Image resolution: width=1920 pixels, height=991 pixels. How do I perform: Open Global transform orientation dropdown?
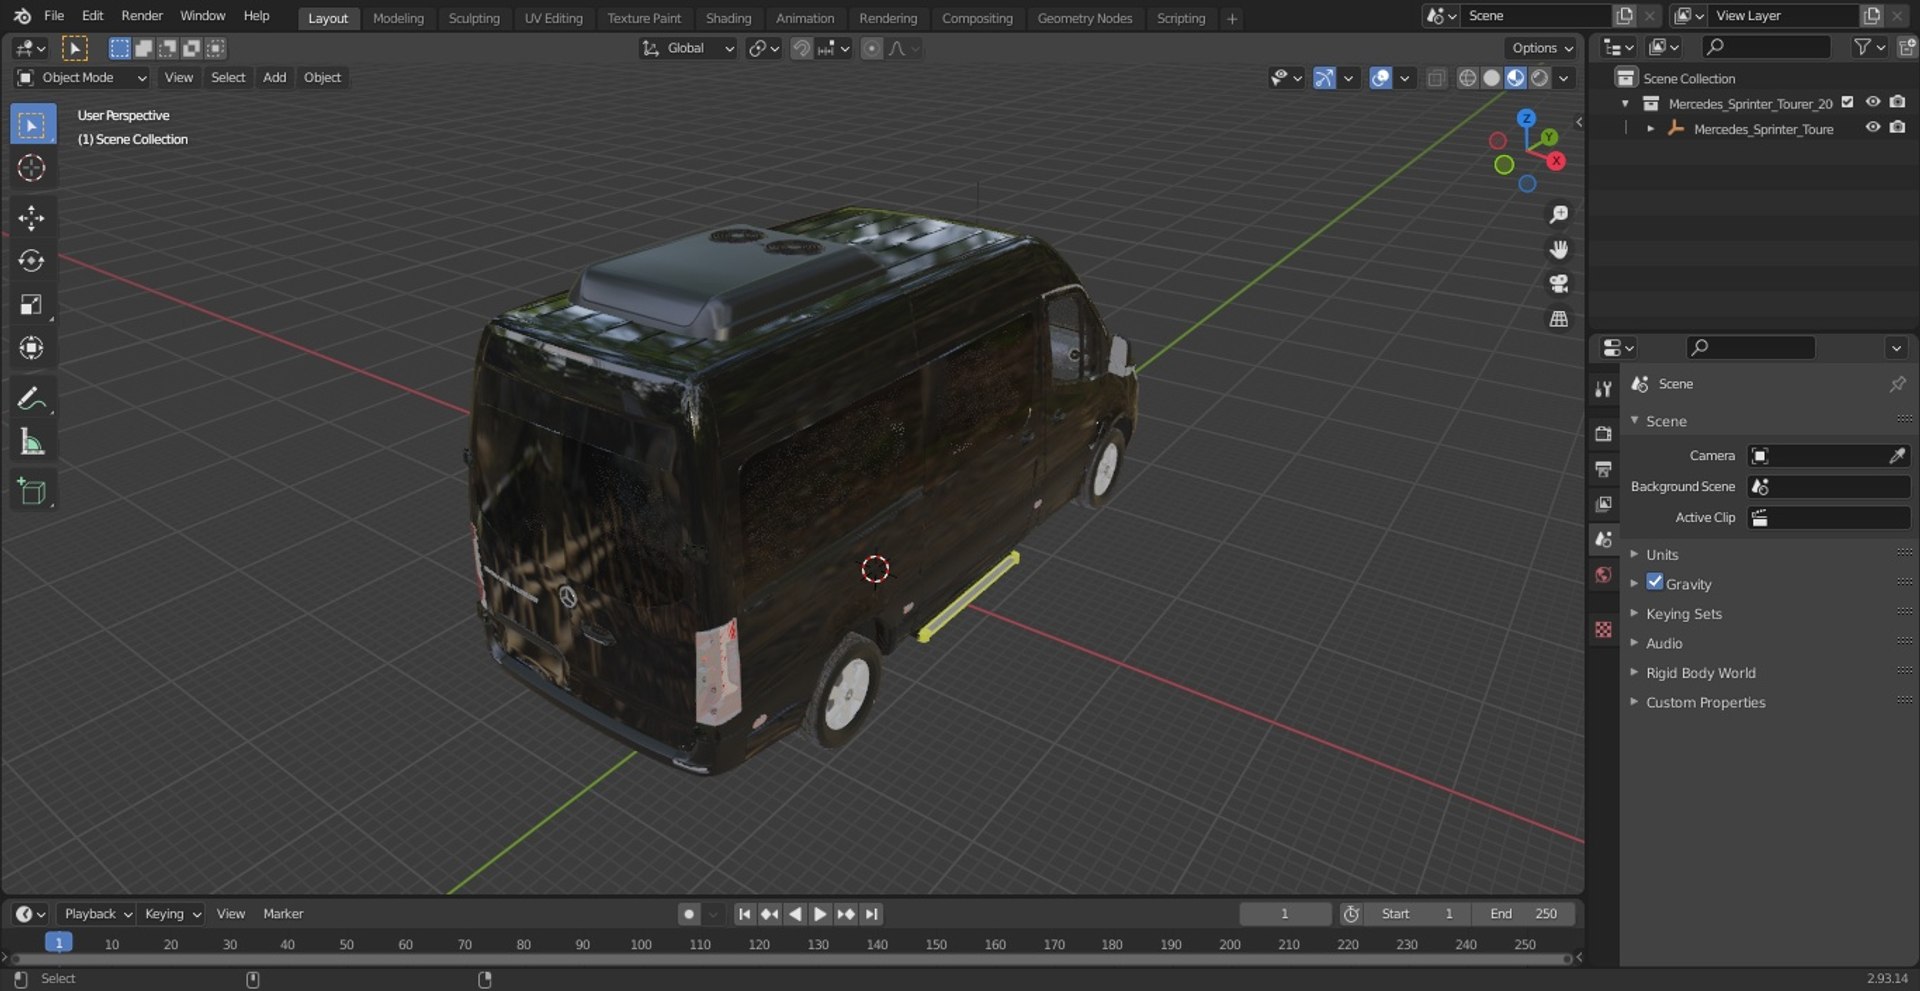(x=688, y=48)
